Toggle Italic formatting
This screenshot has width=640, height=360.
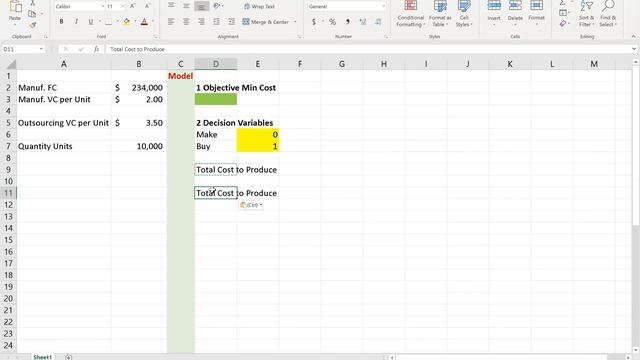point(76,22)
